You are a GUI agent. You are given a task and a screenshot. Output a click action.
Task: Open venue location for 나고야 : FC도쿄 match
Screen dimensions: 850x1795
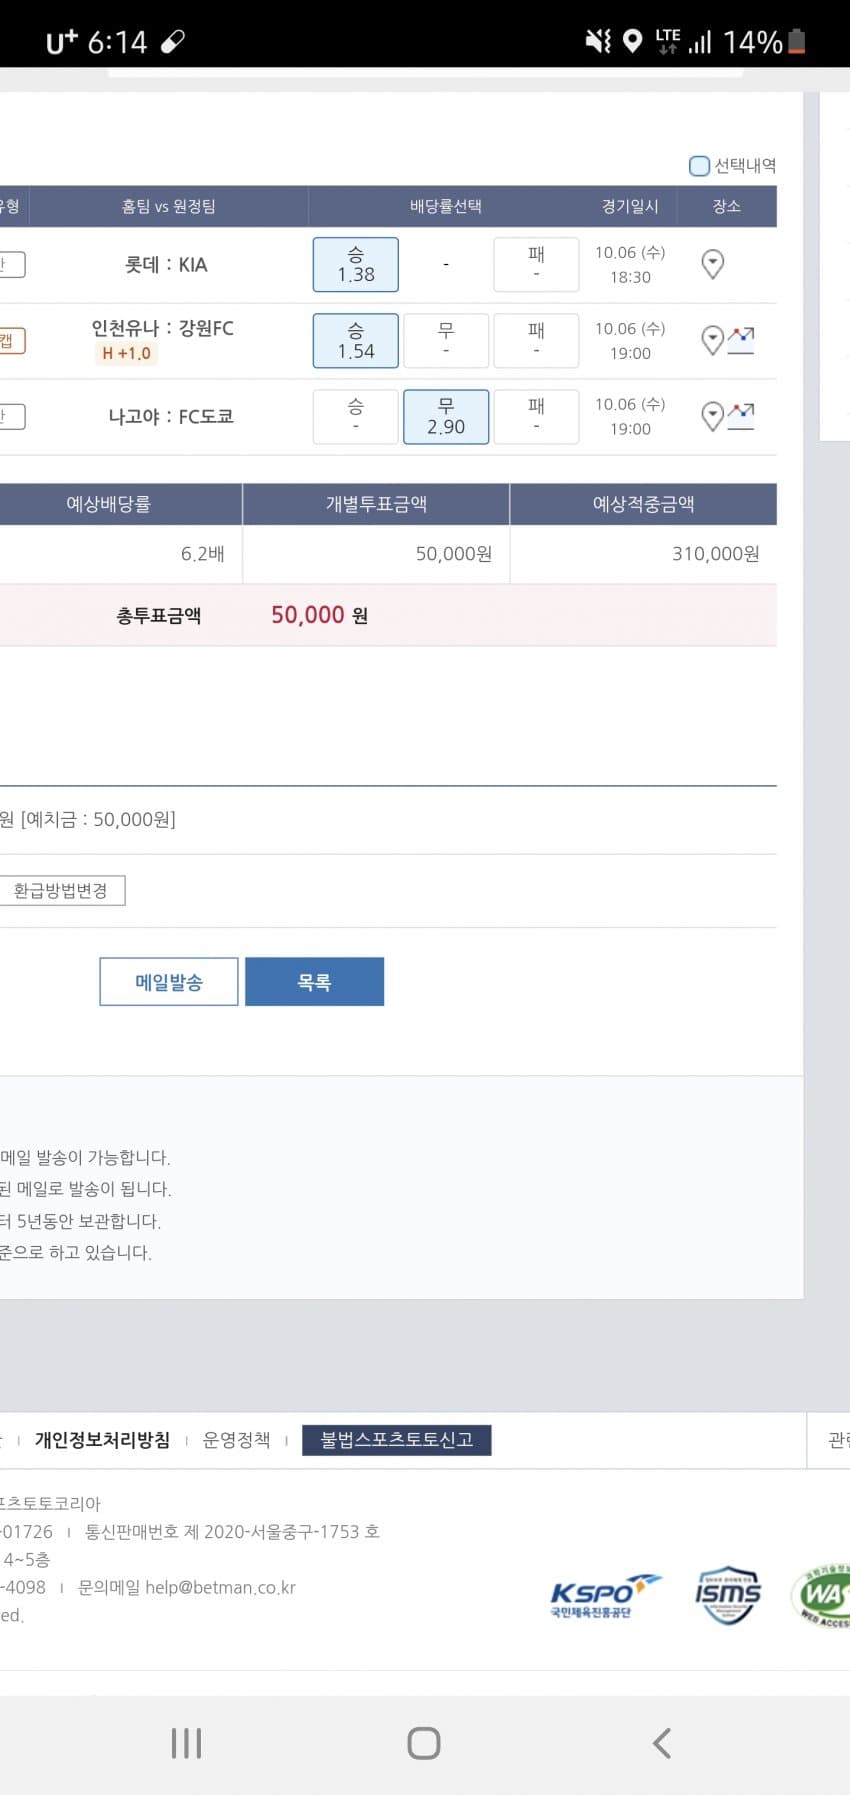tap(711, 416)
